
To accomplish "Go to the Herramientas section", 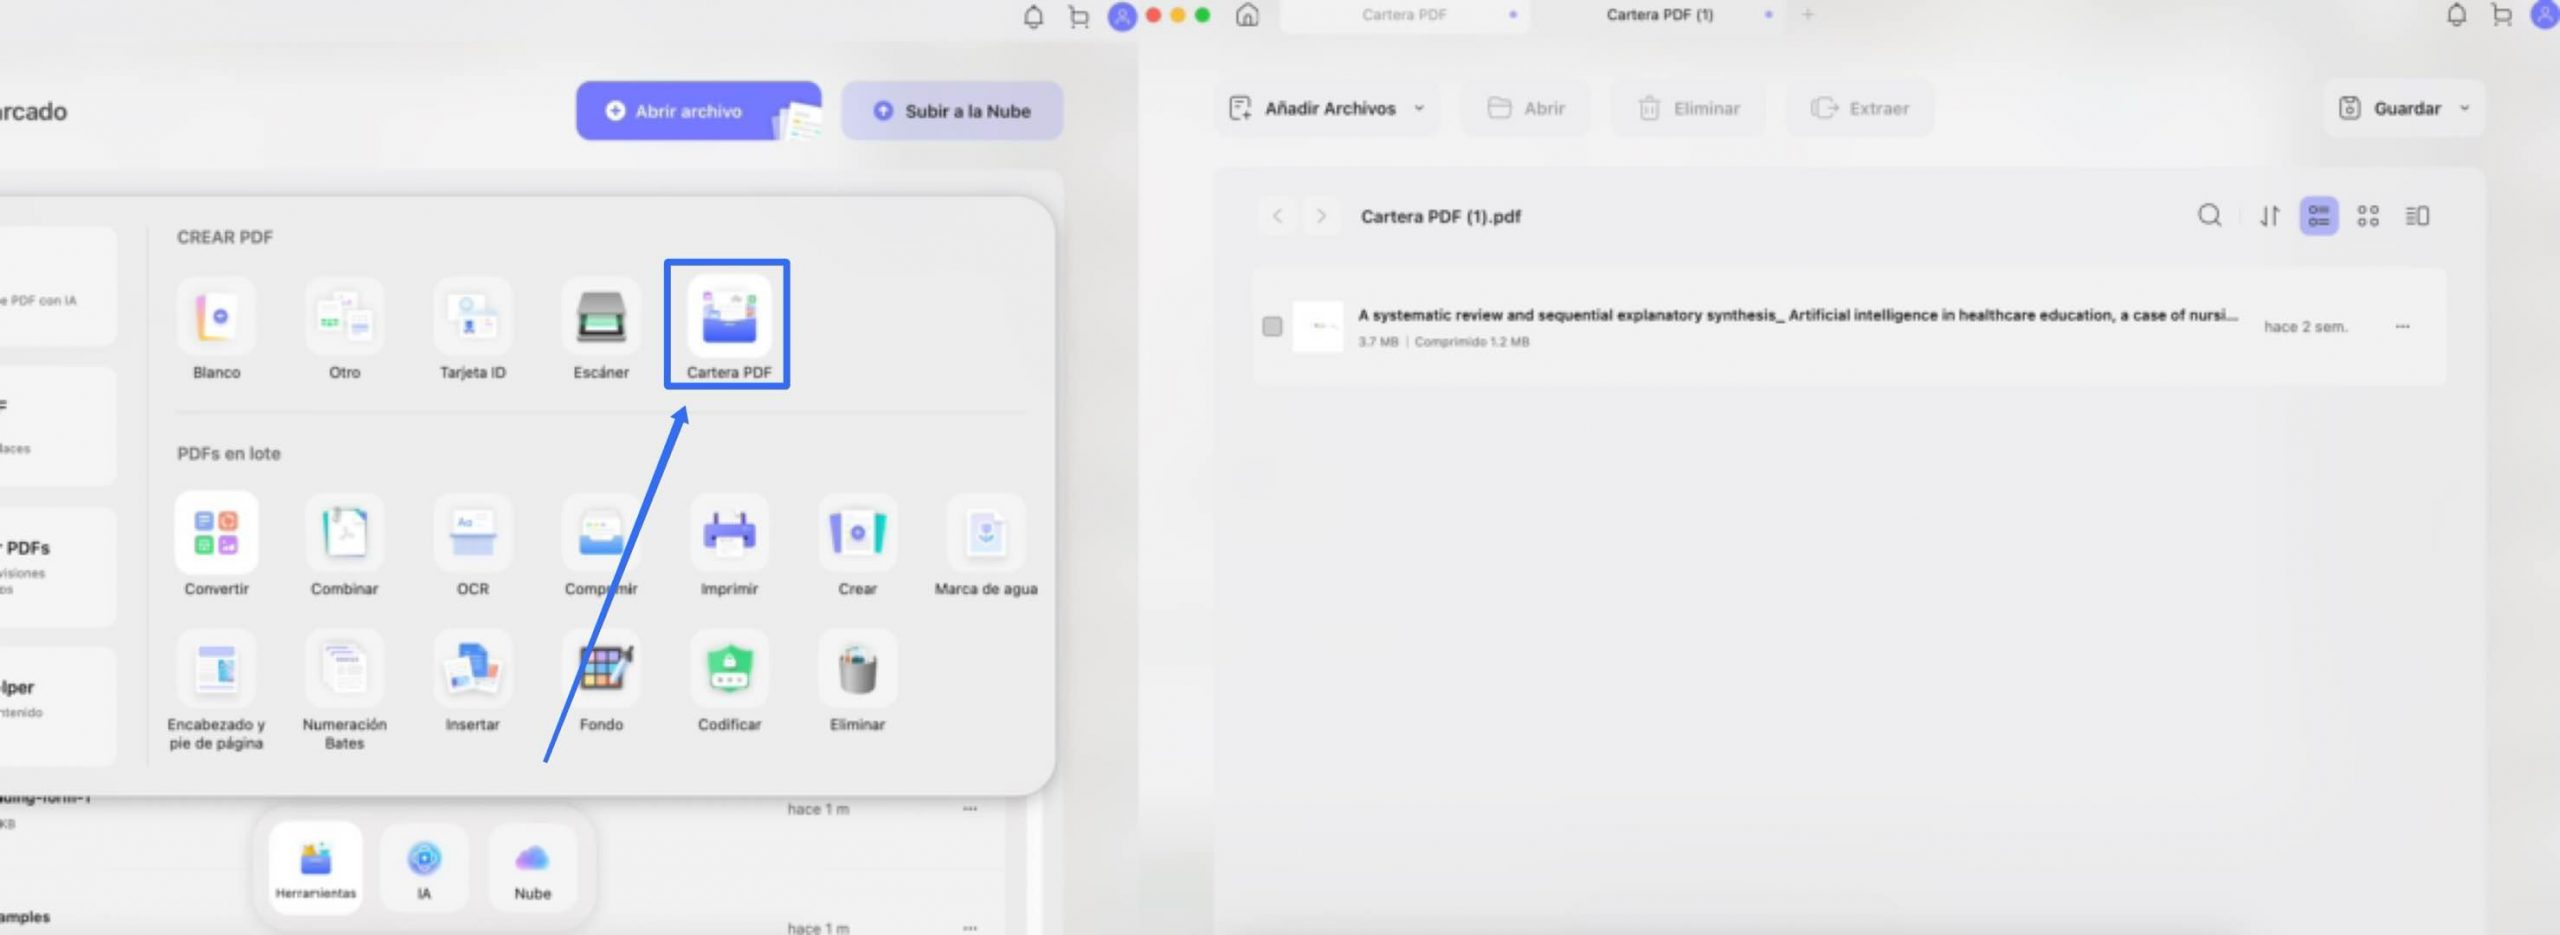I will [x=313, y=866].
